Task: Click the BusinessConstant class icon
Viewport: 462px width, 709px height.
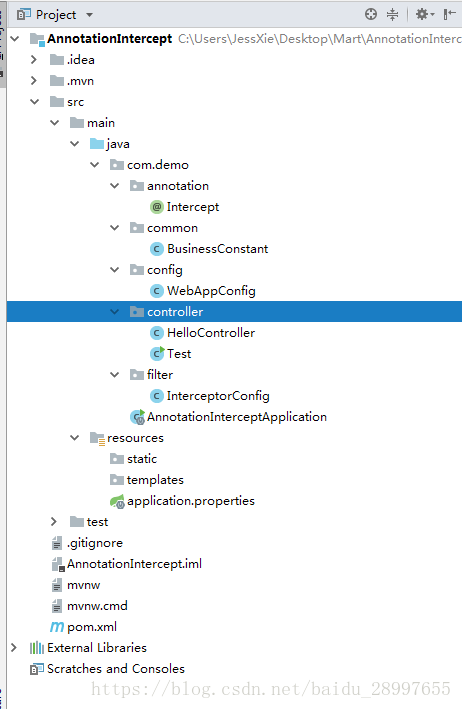Action: tap(156, 249)
